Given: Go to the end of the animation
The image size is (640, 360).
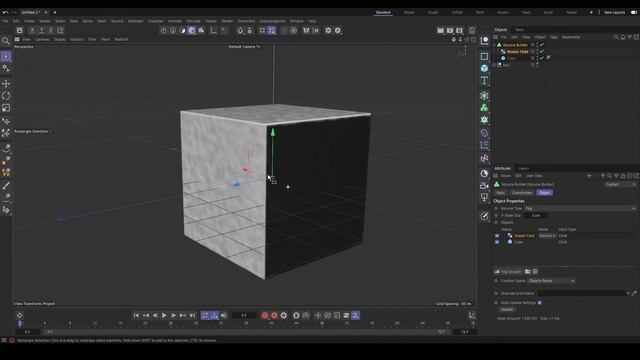Looking at the screenshot, I should pos(192,316).
